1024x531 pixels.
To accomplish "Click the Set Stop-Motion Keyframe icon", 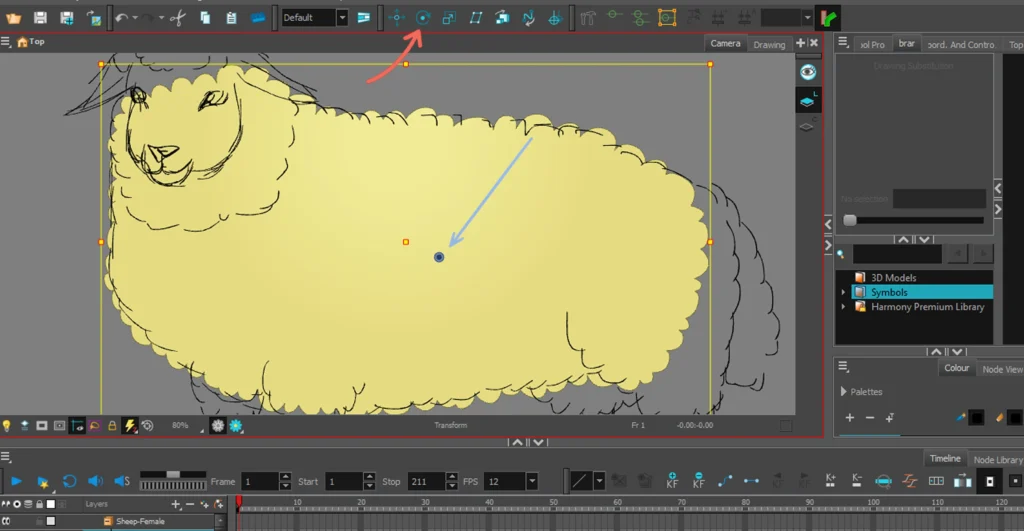I will point(751,481).
